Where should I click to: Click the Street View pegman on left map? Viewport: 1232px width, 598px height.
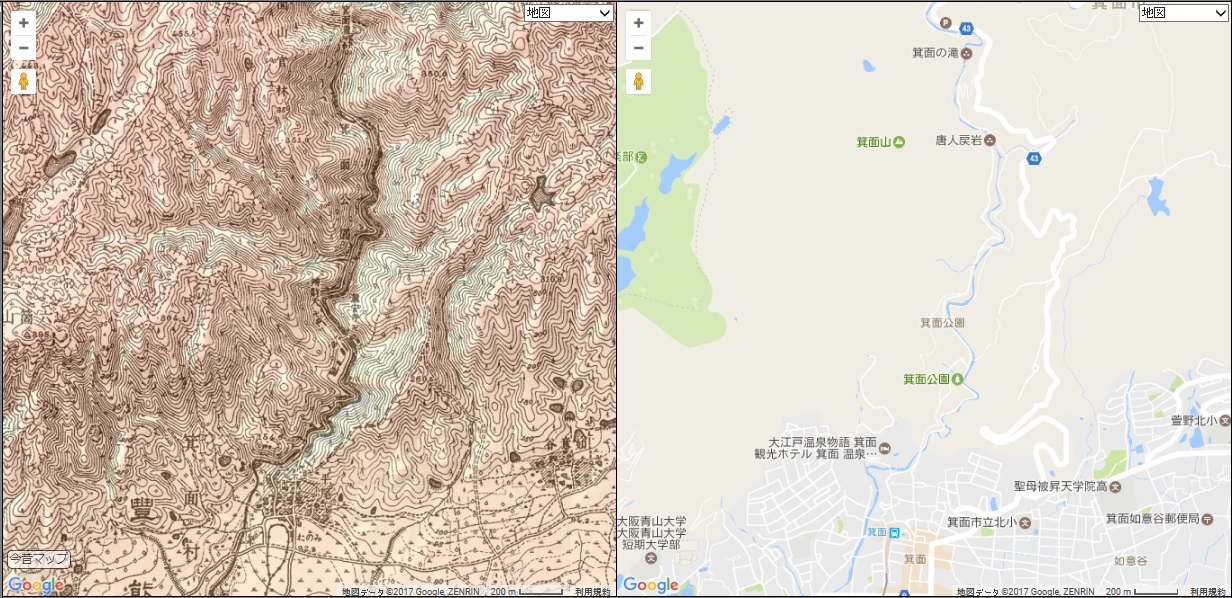[x=24, y=81]
